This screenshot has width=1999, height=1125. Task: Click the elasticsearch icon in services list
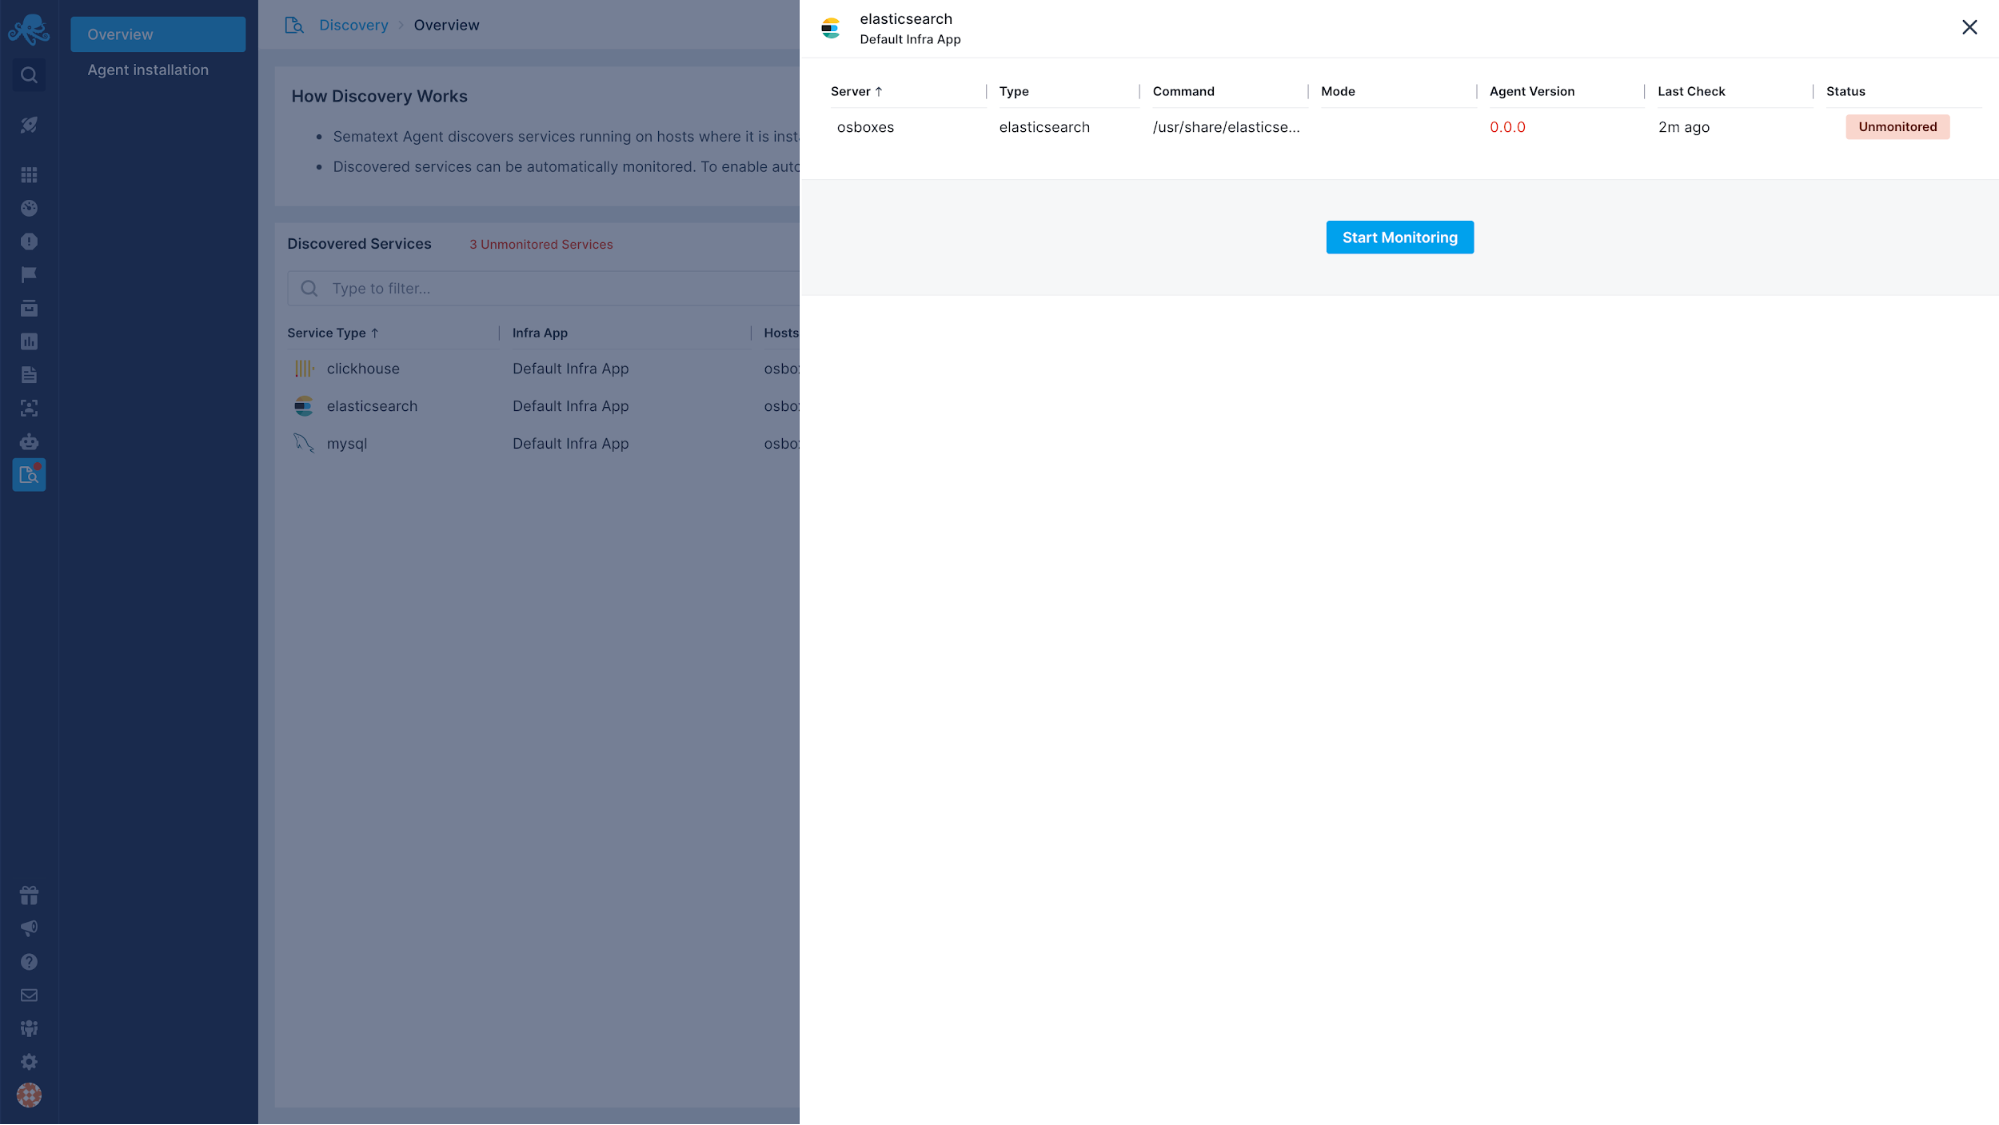pyautogui.click(x=304, y=406)
